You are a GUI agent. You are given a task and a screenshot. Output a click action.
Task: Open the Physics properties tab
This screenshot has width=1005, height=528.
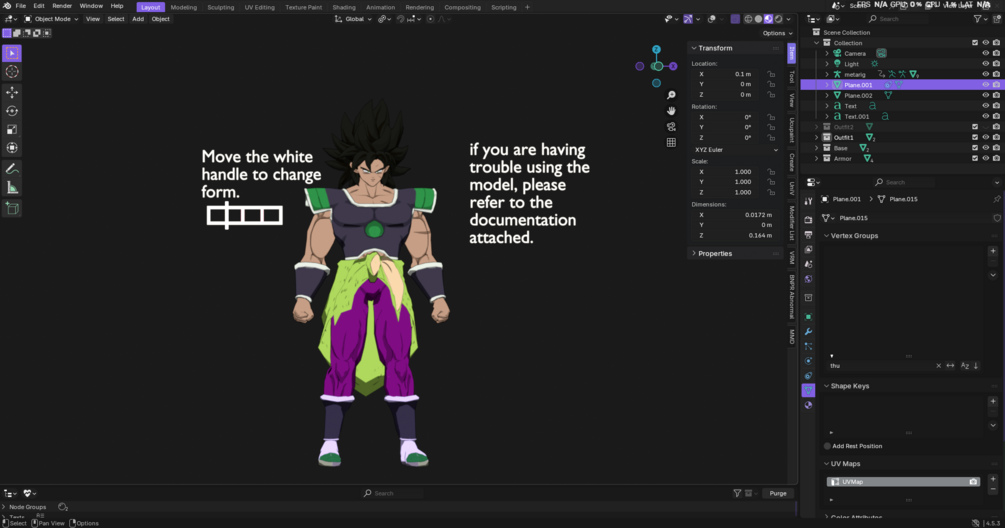[808, 361]
